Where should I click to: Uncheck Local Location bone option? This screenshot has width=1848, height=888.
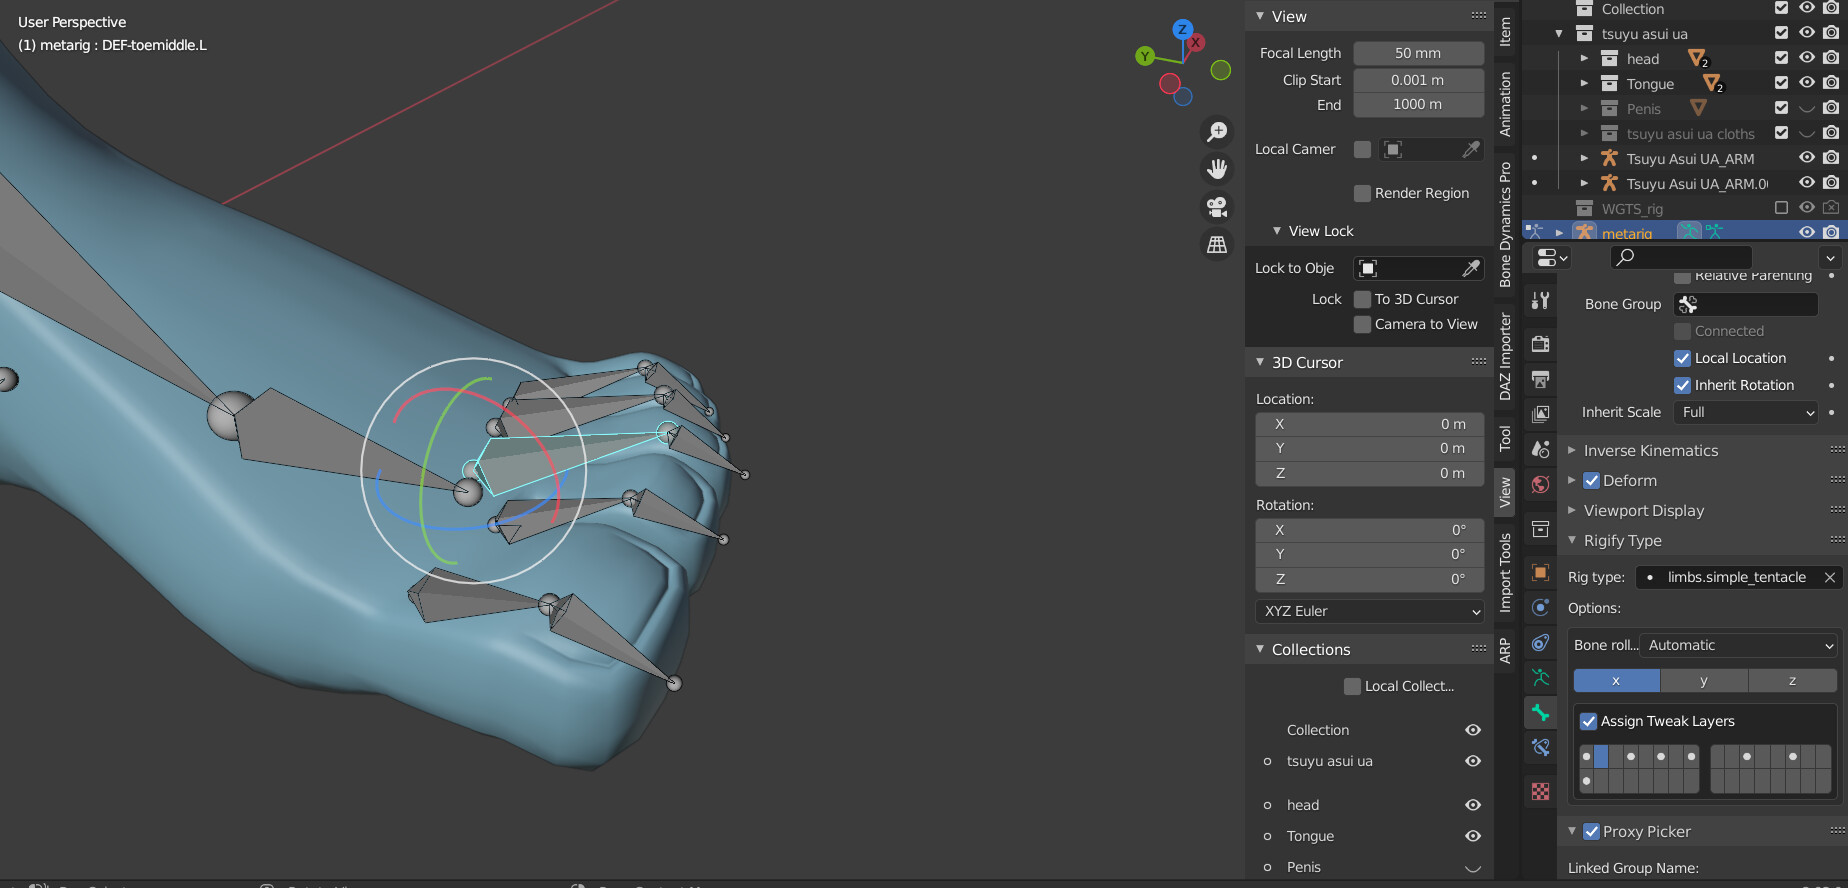pos(1683,358)
